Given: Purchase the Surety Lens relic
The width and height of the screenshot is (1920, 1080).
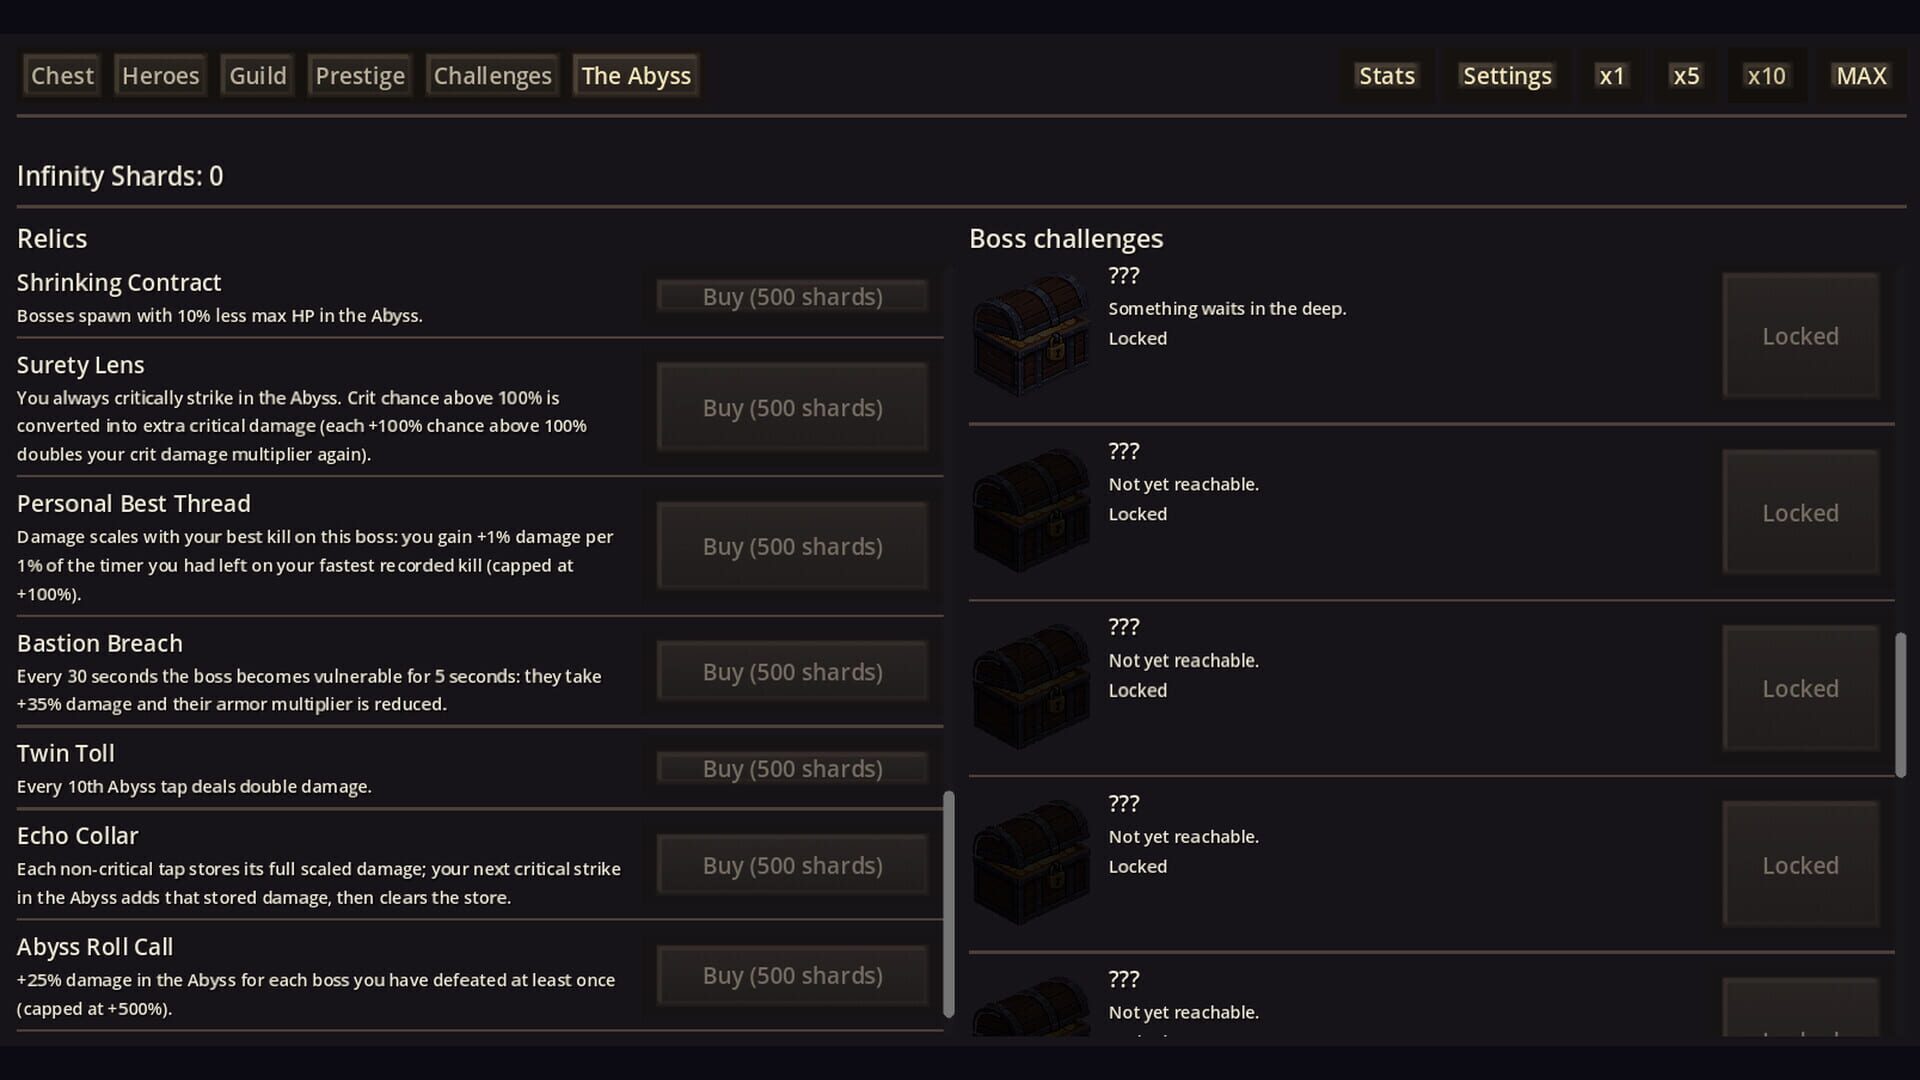Looking at the screenshot, I should pos(791,407).
